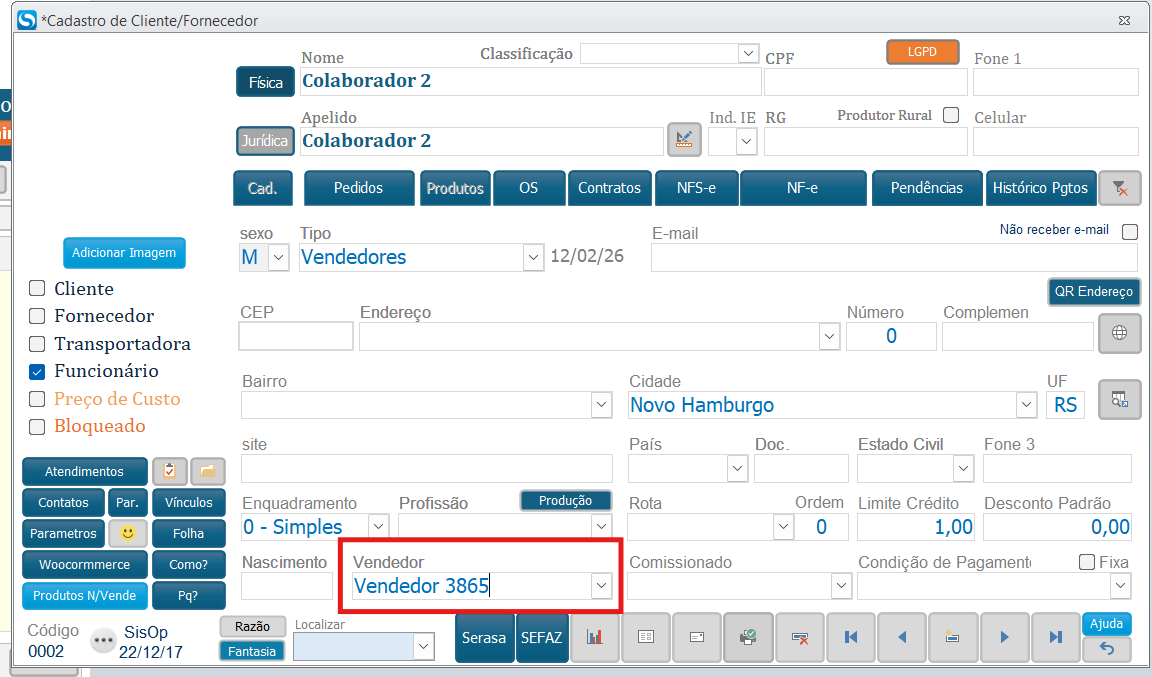Enable the Cliente checkbox

click(37, 289)
